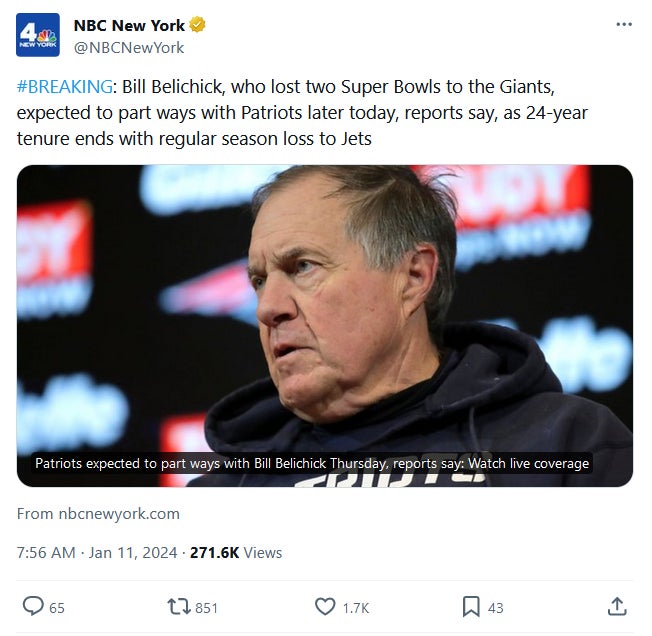Click the 7:56 AM Jan 11, 2024 timestamp
Screen dimensions: 652x636
tap(97, 552)
